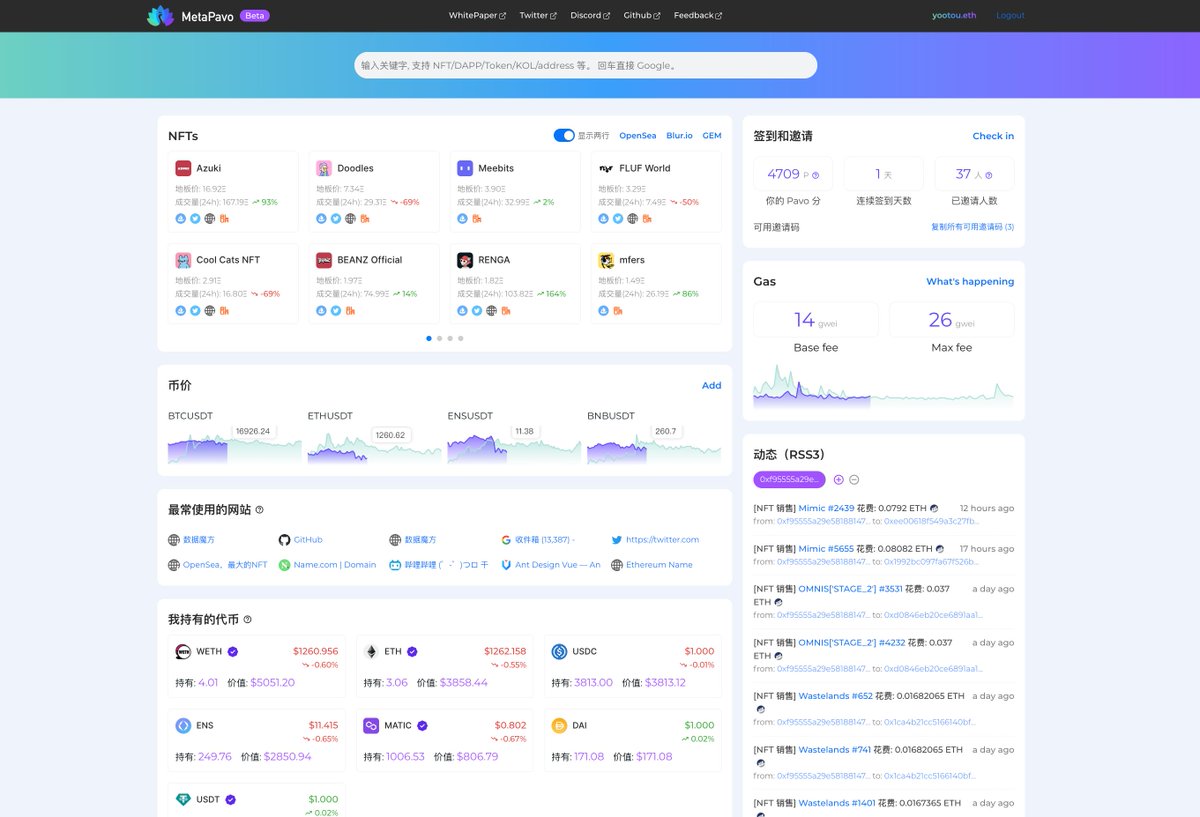Open Azuki's Twitter icon link
The width and height of the screenshot is (1200, 817).
[x=195, y=218]
